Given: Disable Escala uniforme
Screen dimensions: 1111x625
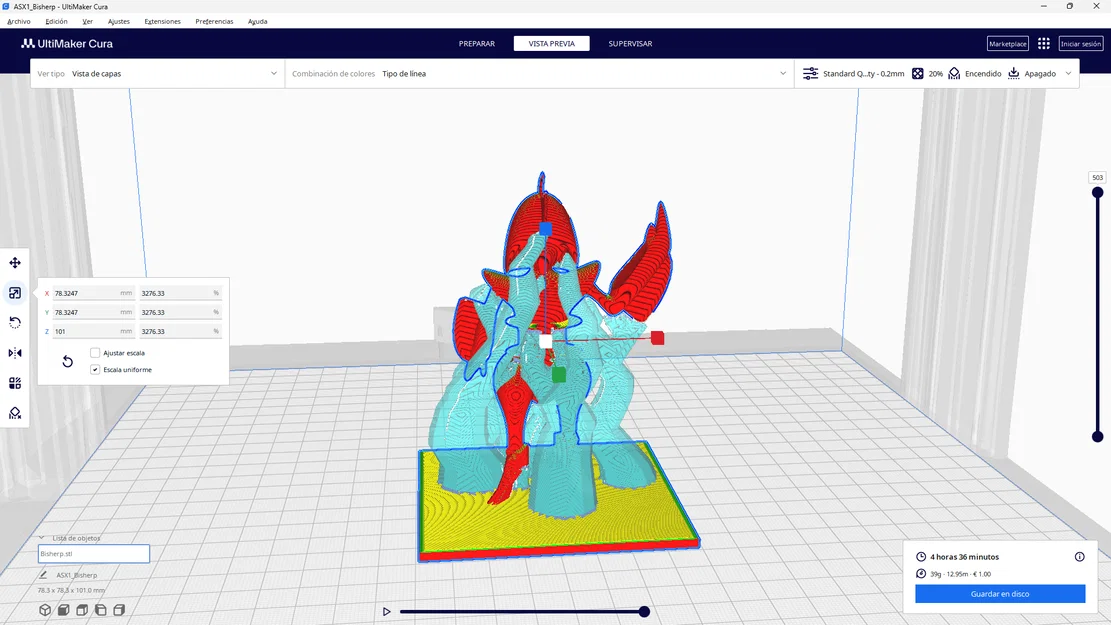Looking at the screenshot, I should [x=93, y=369].
